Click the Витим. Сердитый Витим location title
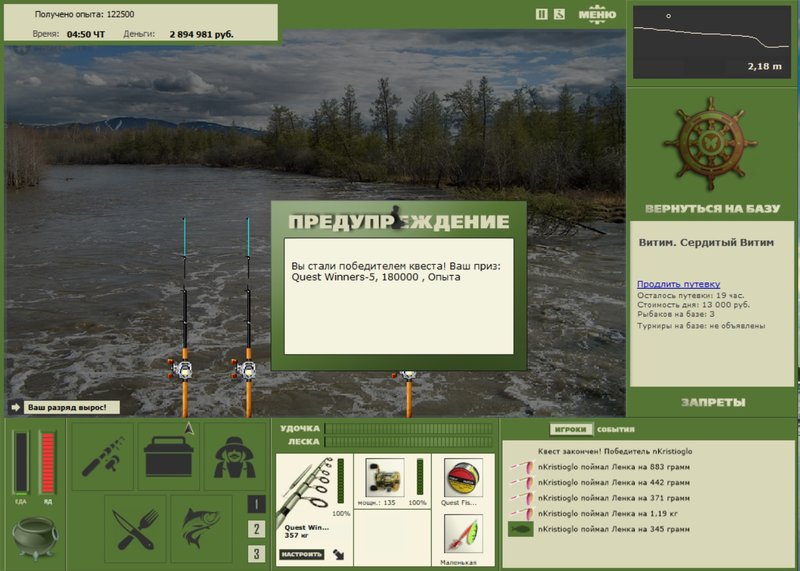The height and width of the screenshot is (571, 800). pos(706,243)
